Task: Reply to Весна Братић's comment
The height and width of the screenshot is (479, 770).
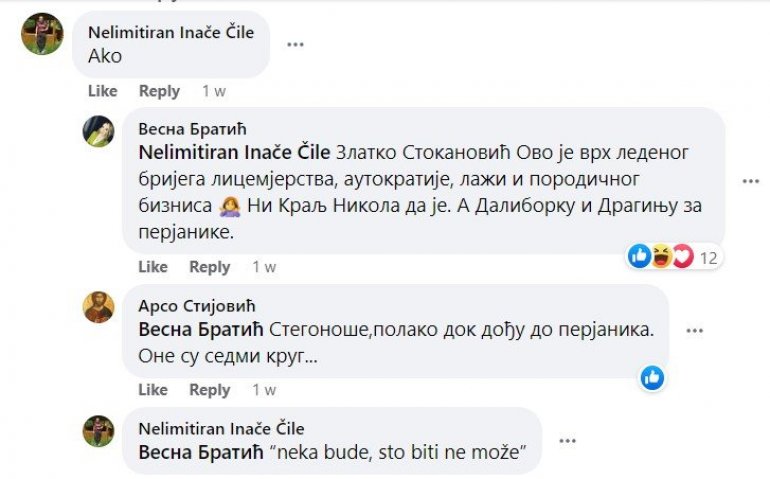Action: pyautogui.click(x=210, y=267)
